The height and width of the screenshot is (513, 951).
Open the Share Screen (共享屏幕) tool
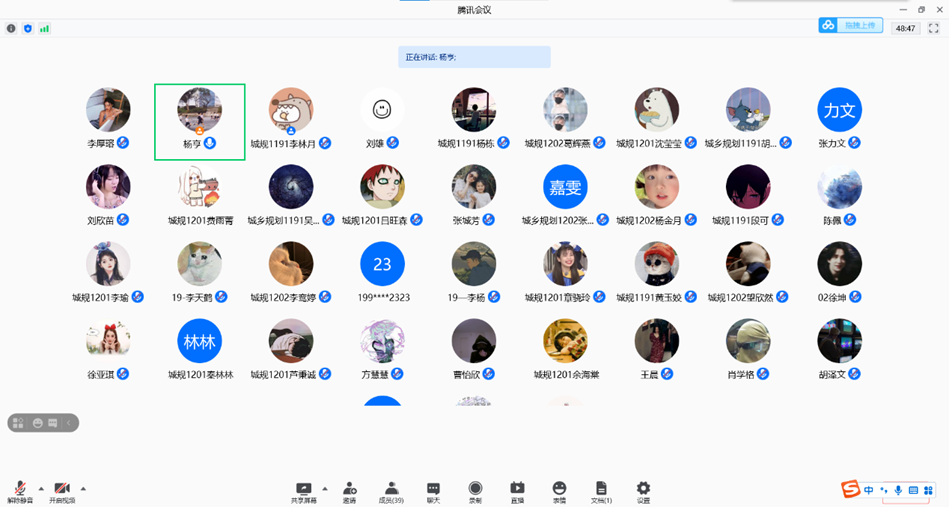click(x=303, y=490)
